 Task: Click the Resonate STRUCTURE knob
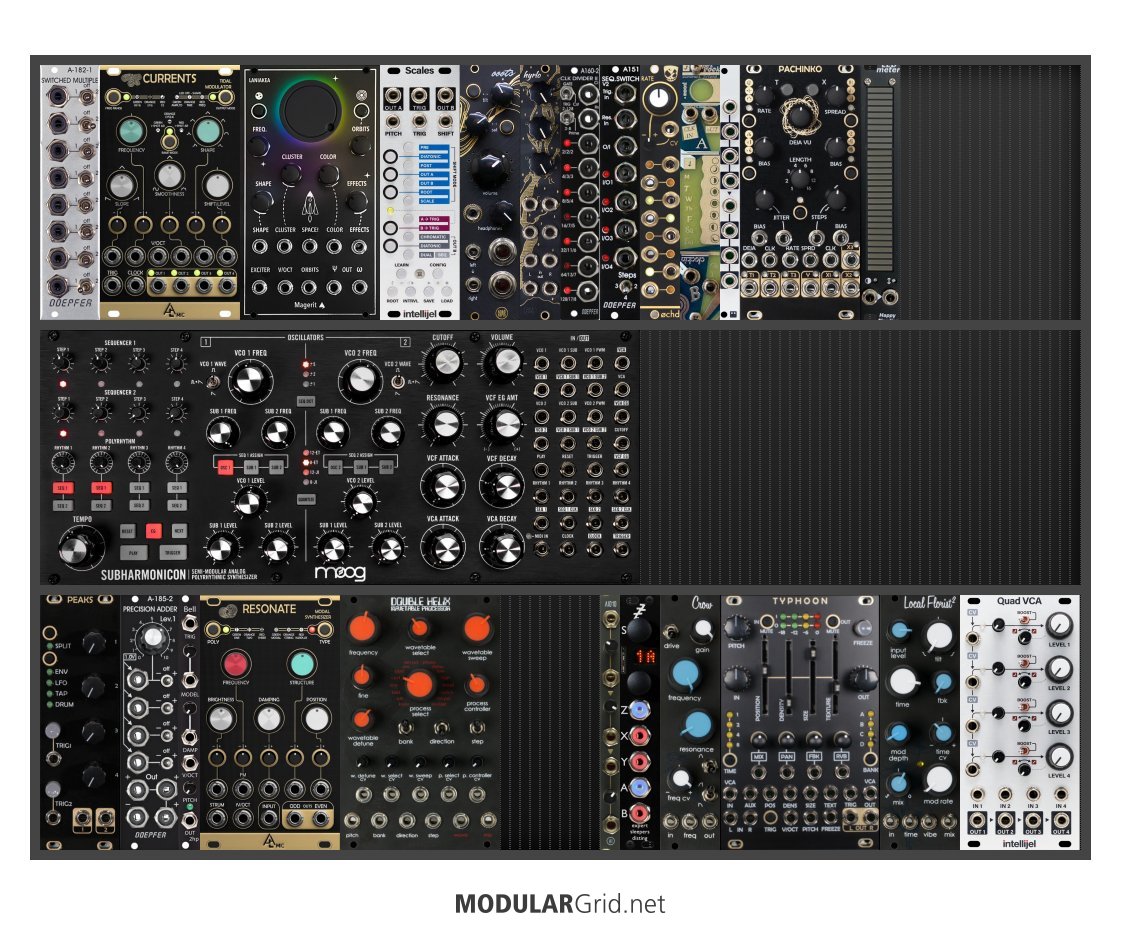pyautogui.click(x=301, y=664)
